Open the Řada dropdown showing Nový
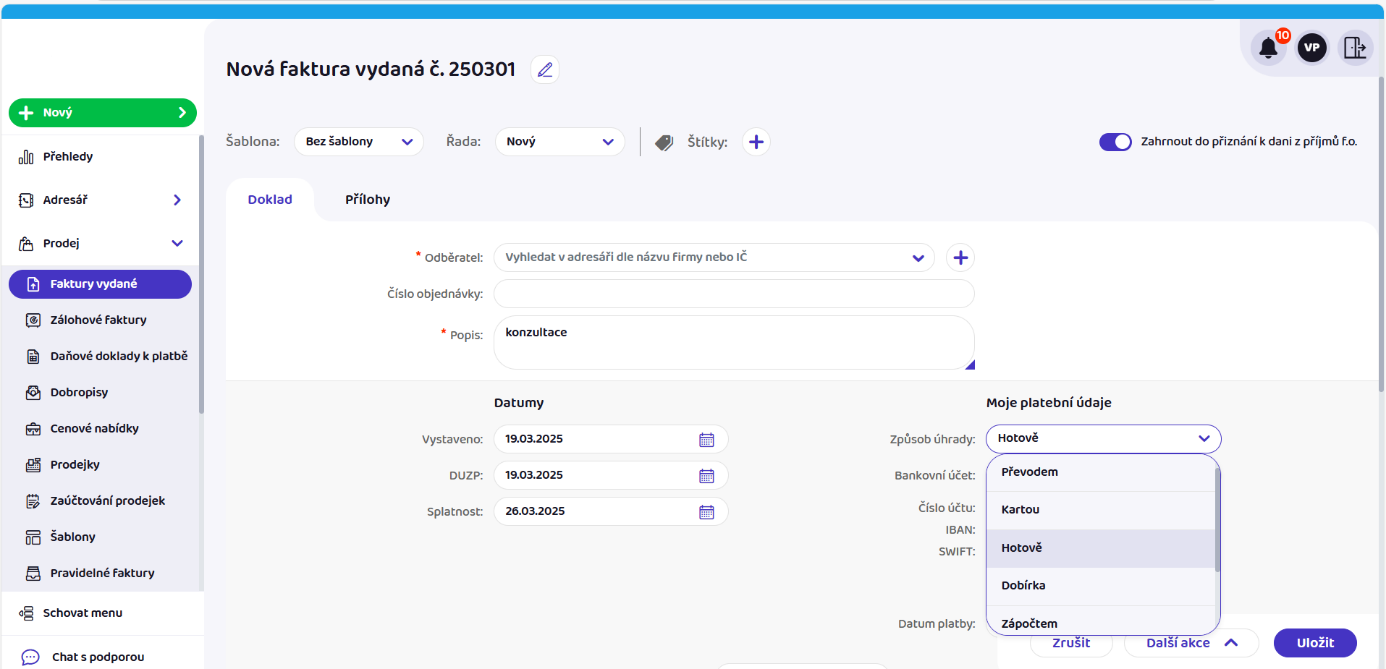1386x669 pixels. click(x=560, y=142)
